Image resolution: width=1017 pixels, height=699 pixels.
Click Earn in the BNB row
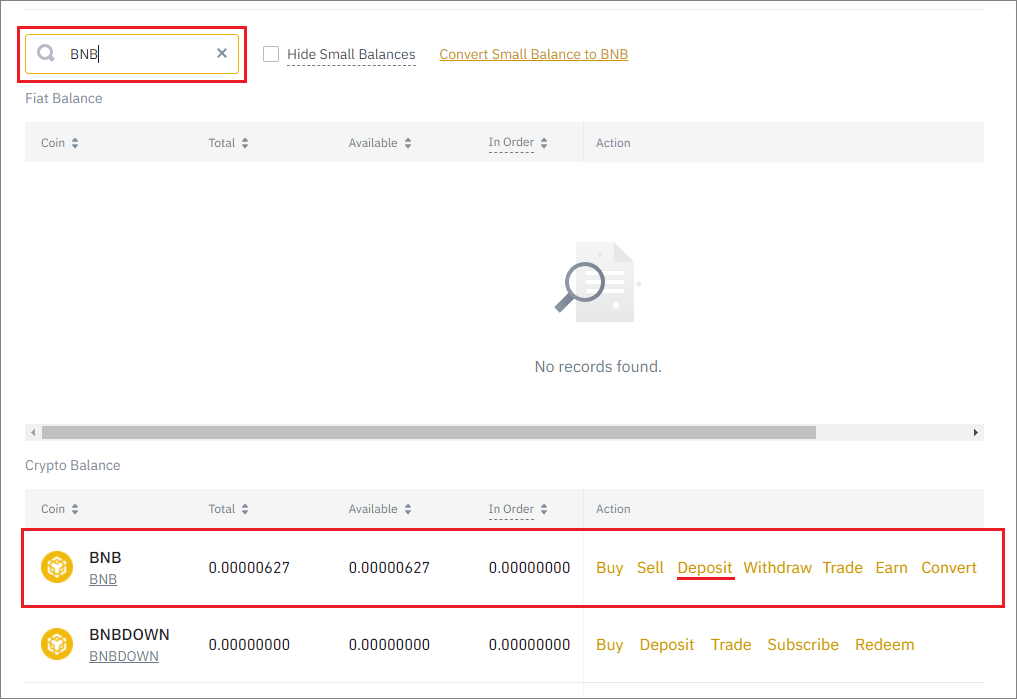point(891,567)
